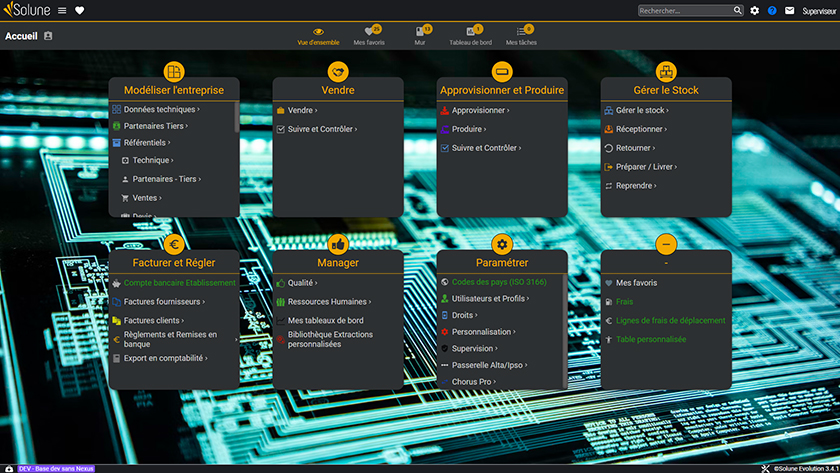Open the hamburger menu next to Solune logo
The height and width of the screenshot is (473, 840).
(x=62, y=10)
